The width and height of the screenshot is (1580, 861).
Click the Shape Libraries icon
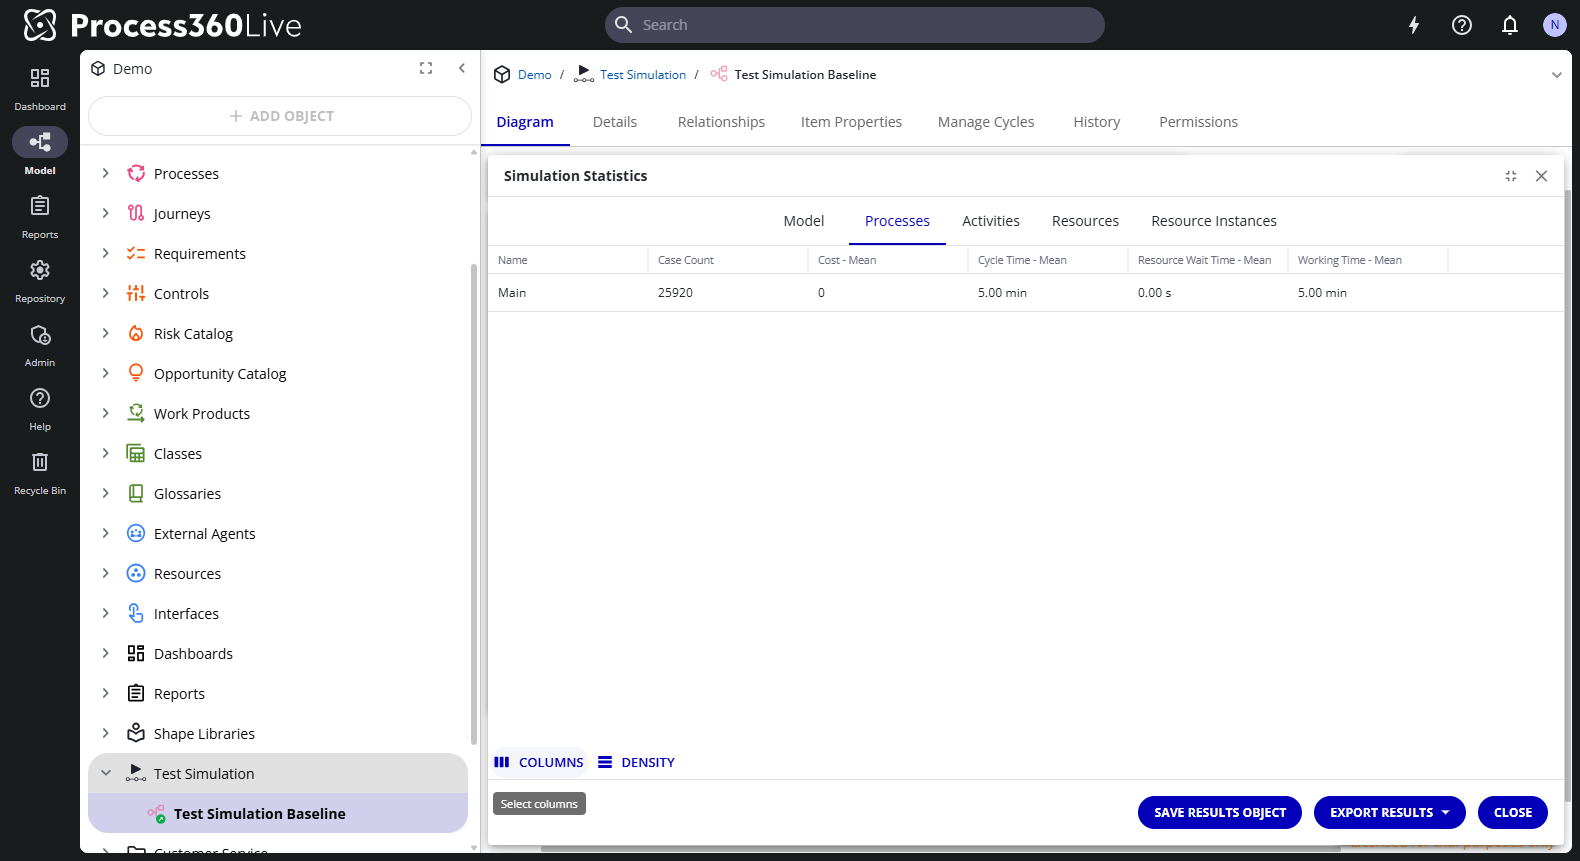[x=136, y=734]
